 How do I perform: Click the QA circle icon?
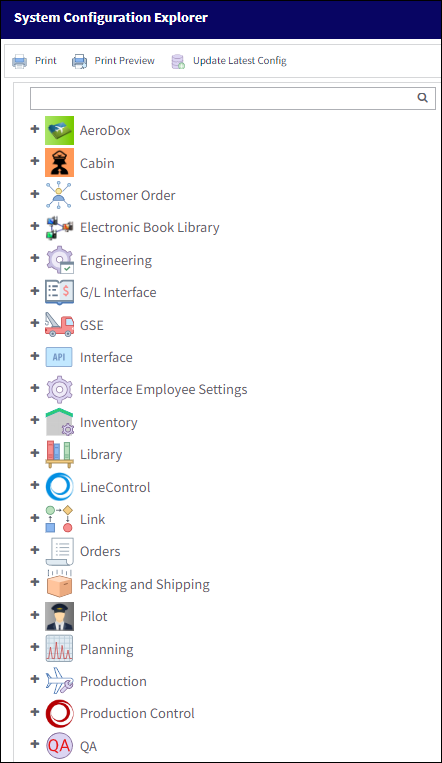[59, 745]
